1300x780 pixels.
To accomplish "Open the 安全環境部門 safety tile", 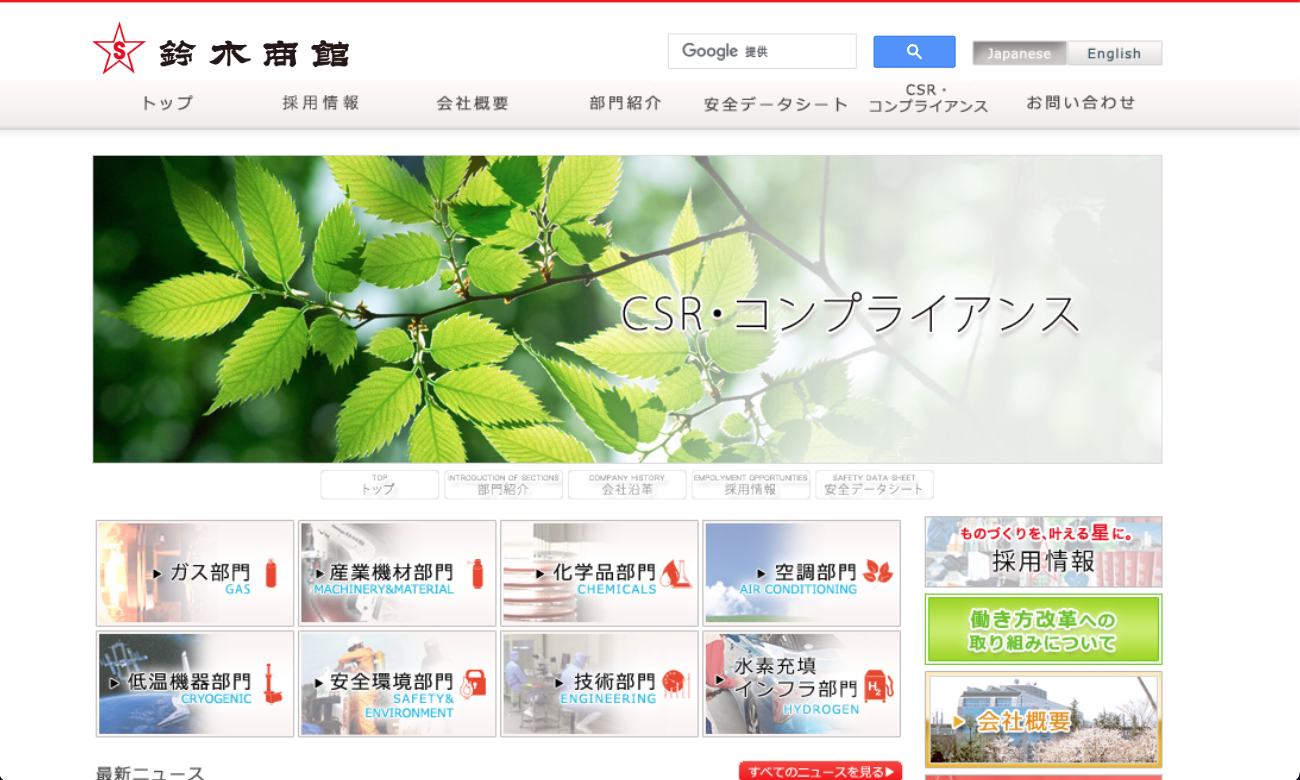I will [397, 683].
